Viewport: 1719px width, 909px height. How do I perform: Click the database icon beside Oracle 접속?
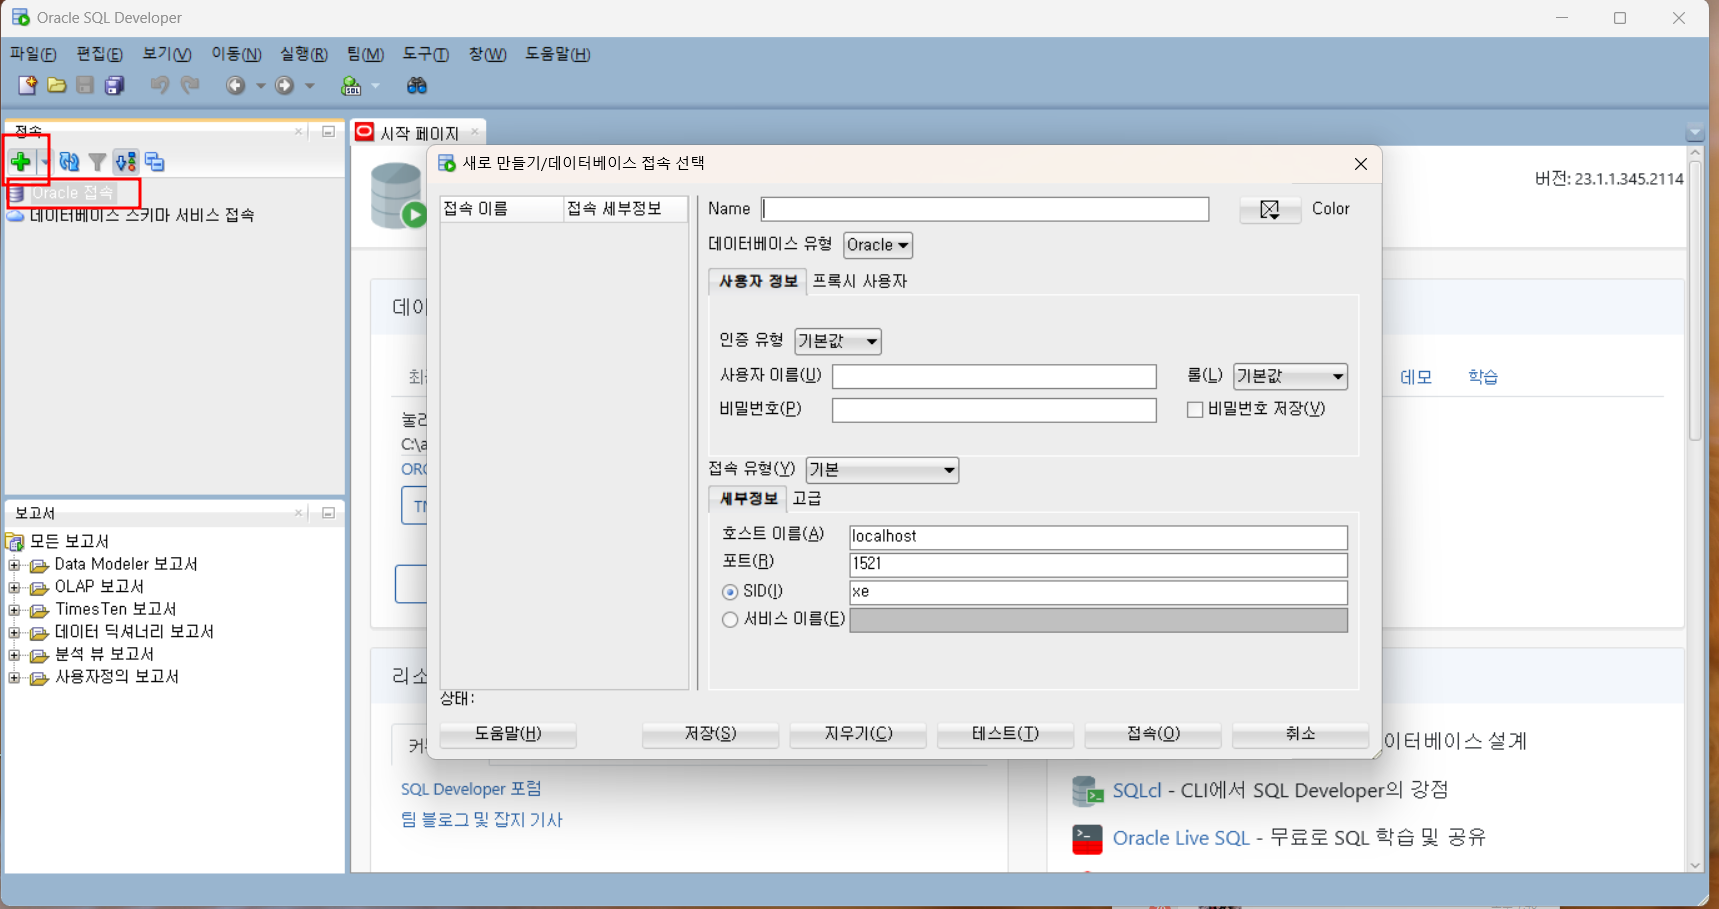click(x=16, y=193)
